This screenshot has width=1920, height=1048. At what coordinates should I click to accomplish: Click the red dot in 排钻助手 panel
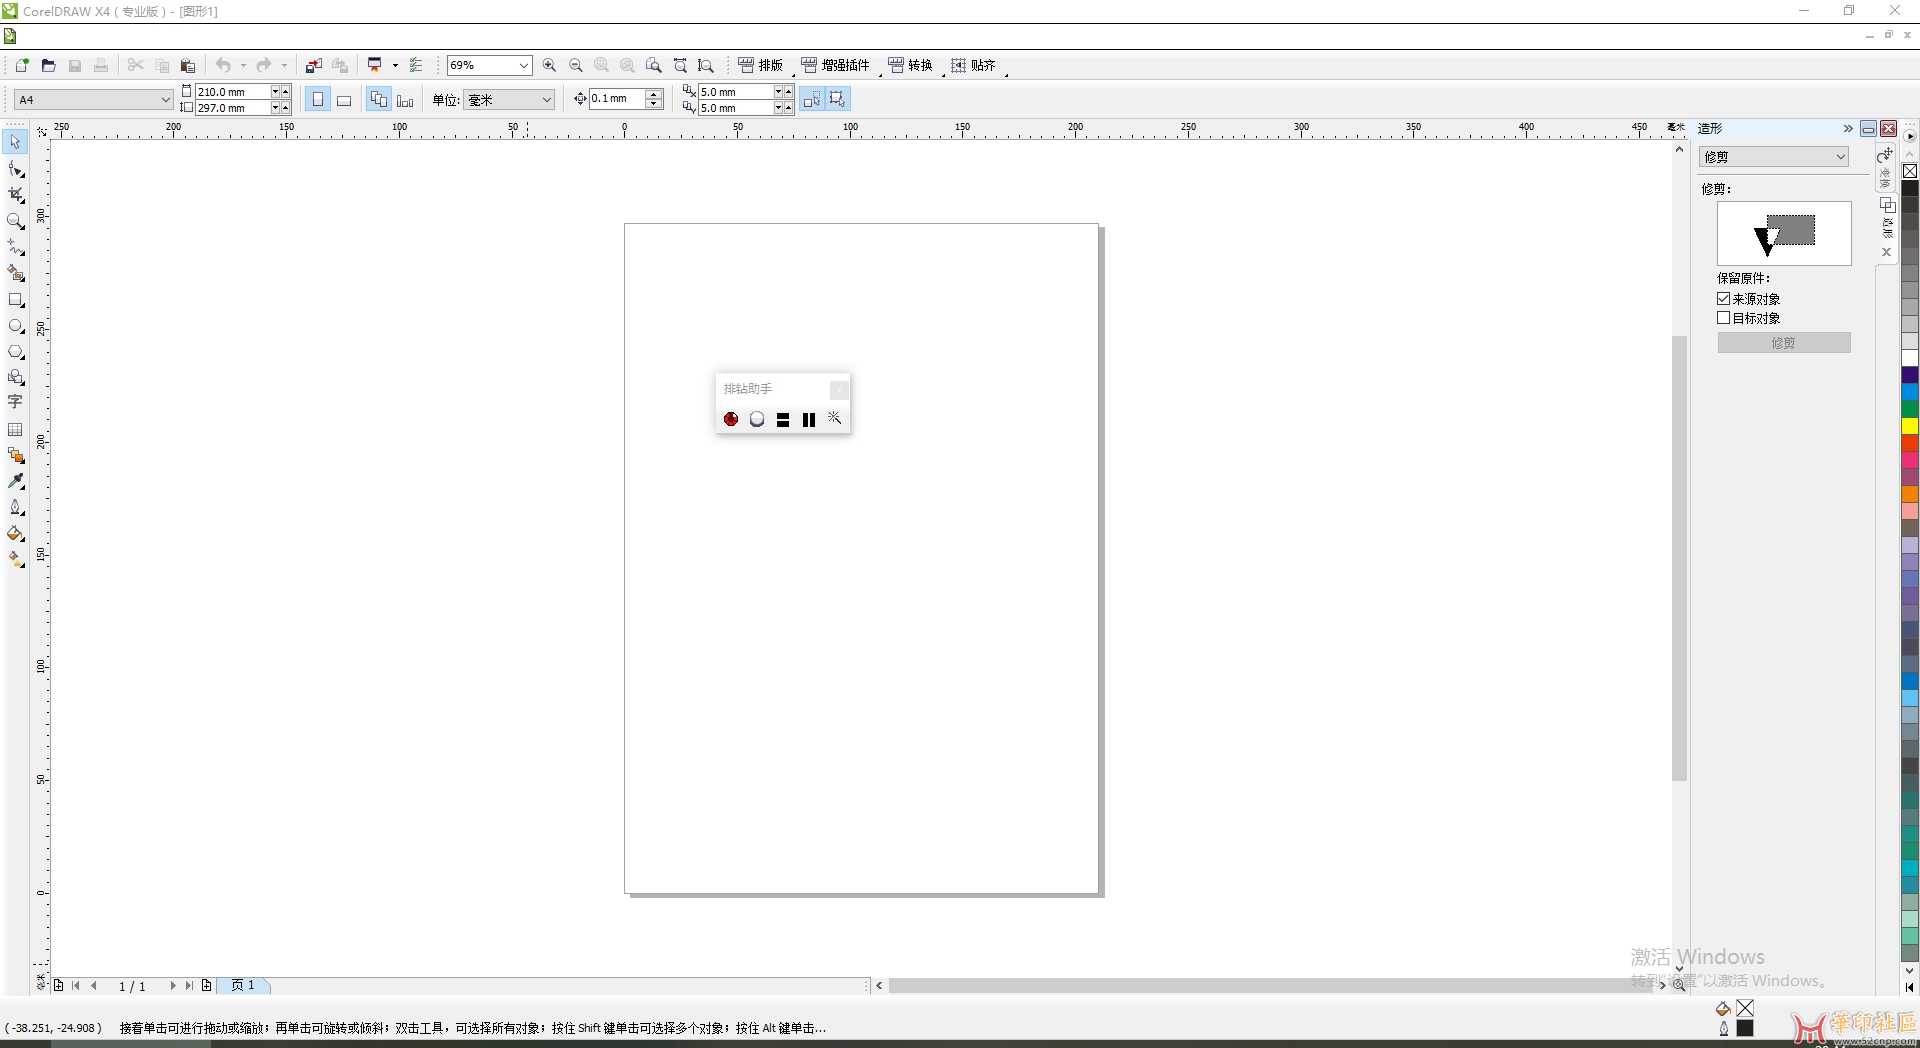pyautogui.click(x=731, y=419)
